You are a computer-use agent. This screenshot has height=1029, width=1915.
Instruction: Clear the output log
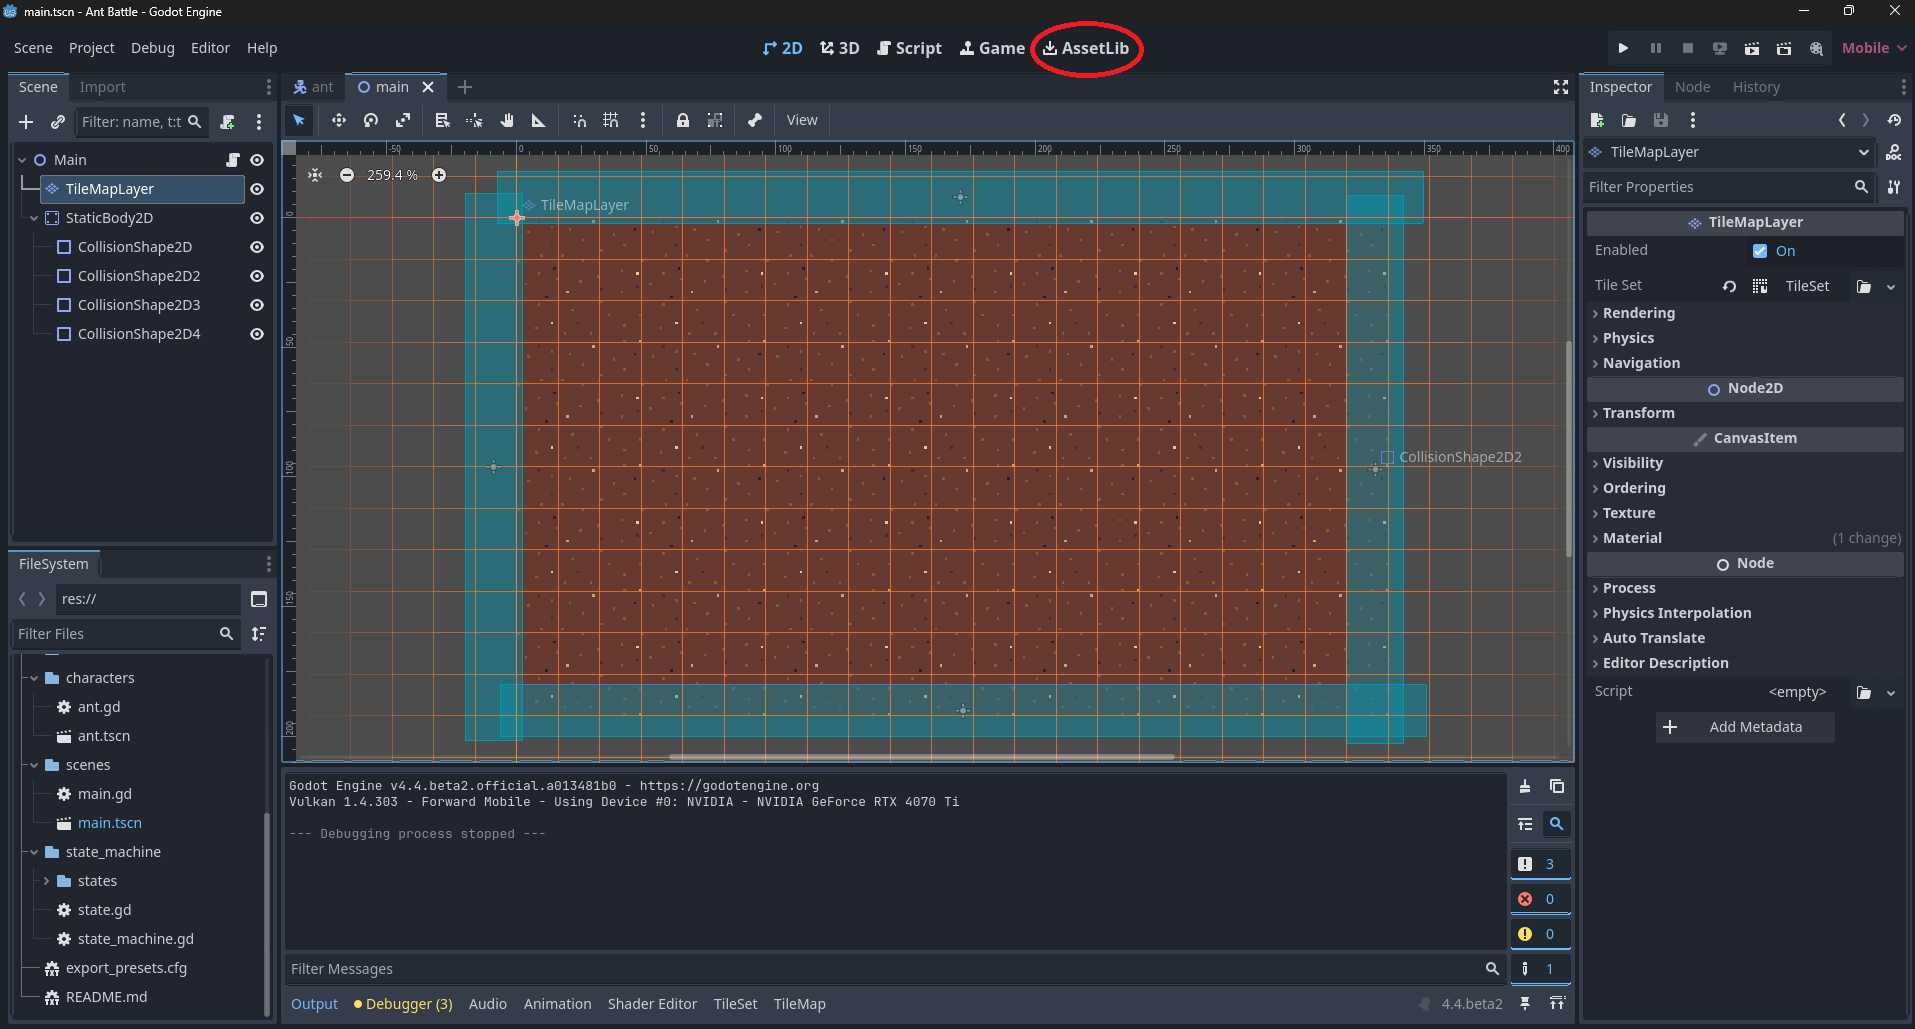pos(1525,786)
